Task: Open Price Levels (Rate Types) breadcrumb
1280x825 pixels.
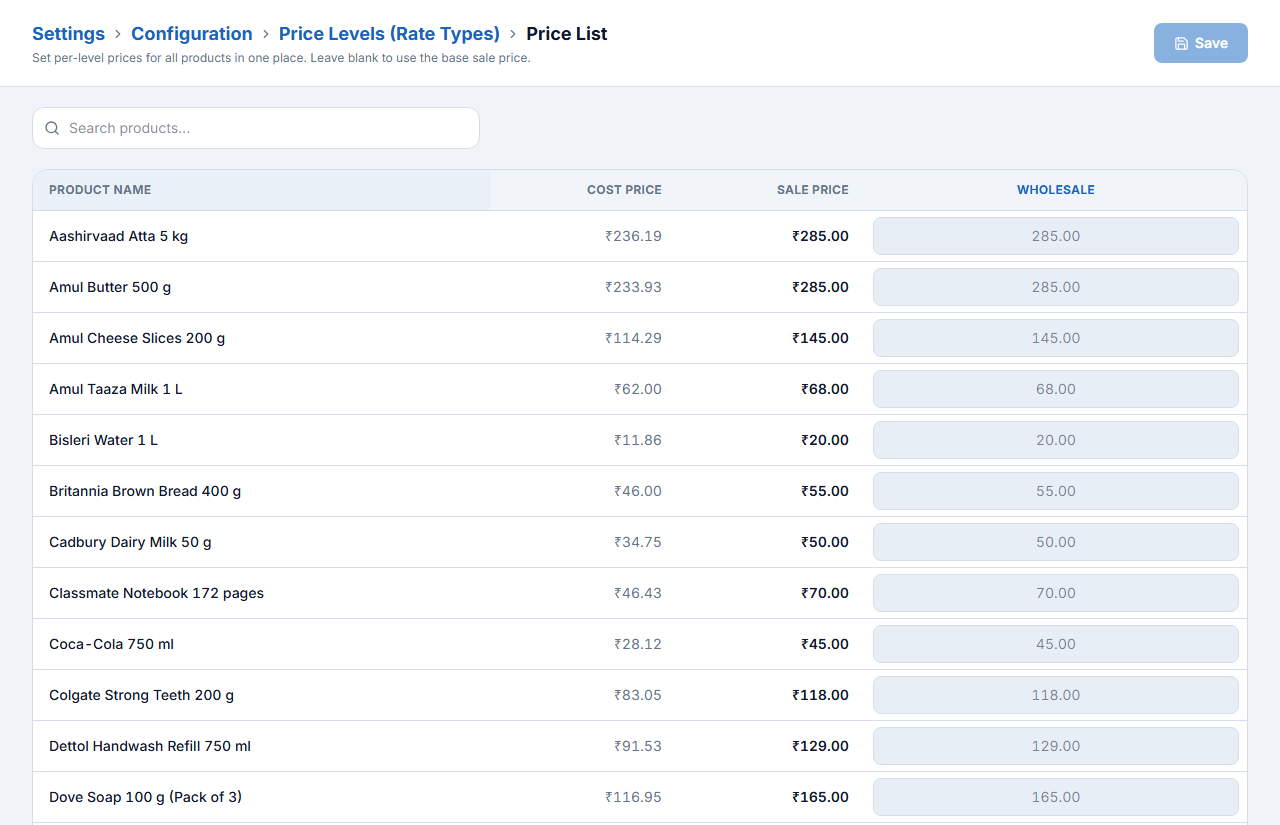Action: (x=389, y=34)
